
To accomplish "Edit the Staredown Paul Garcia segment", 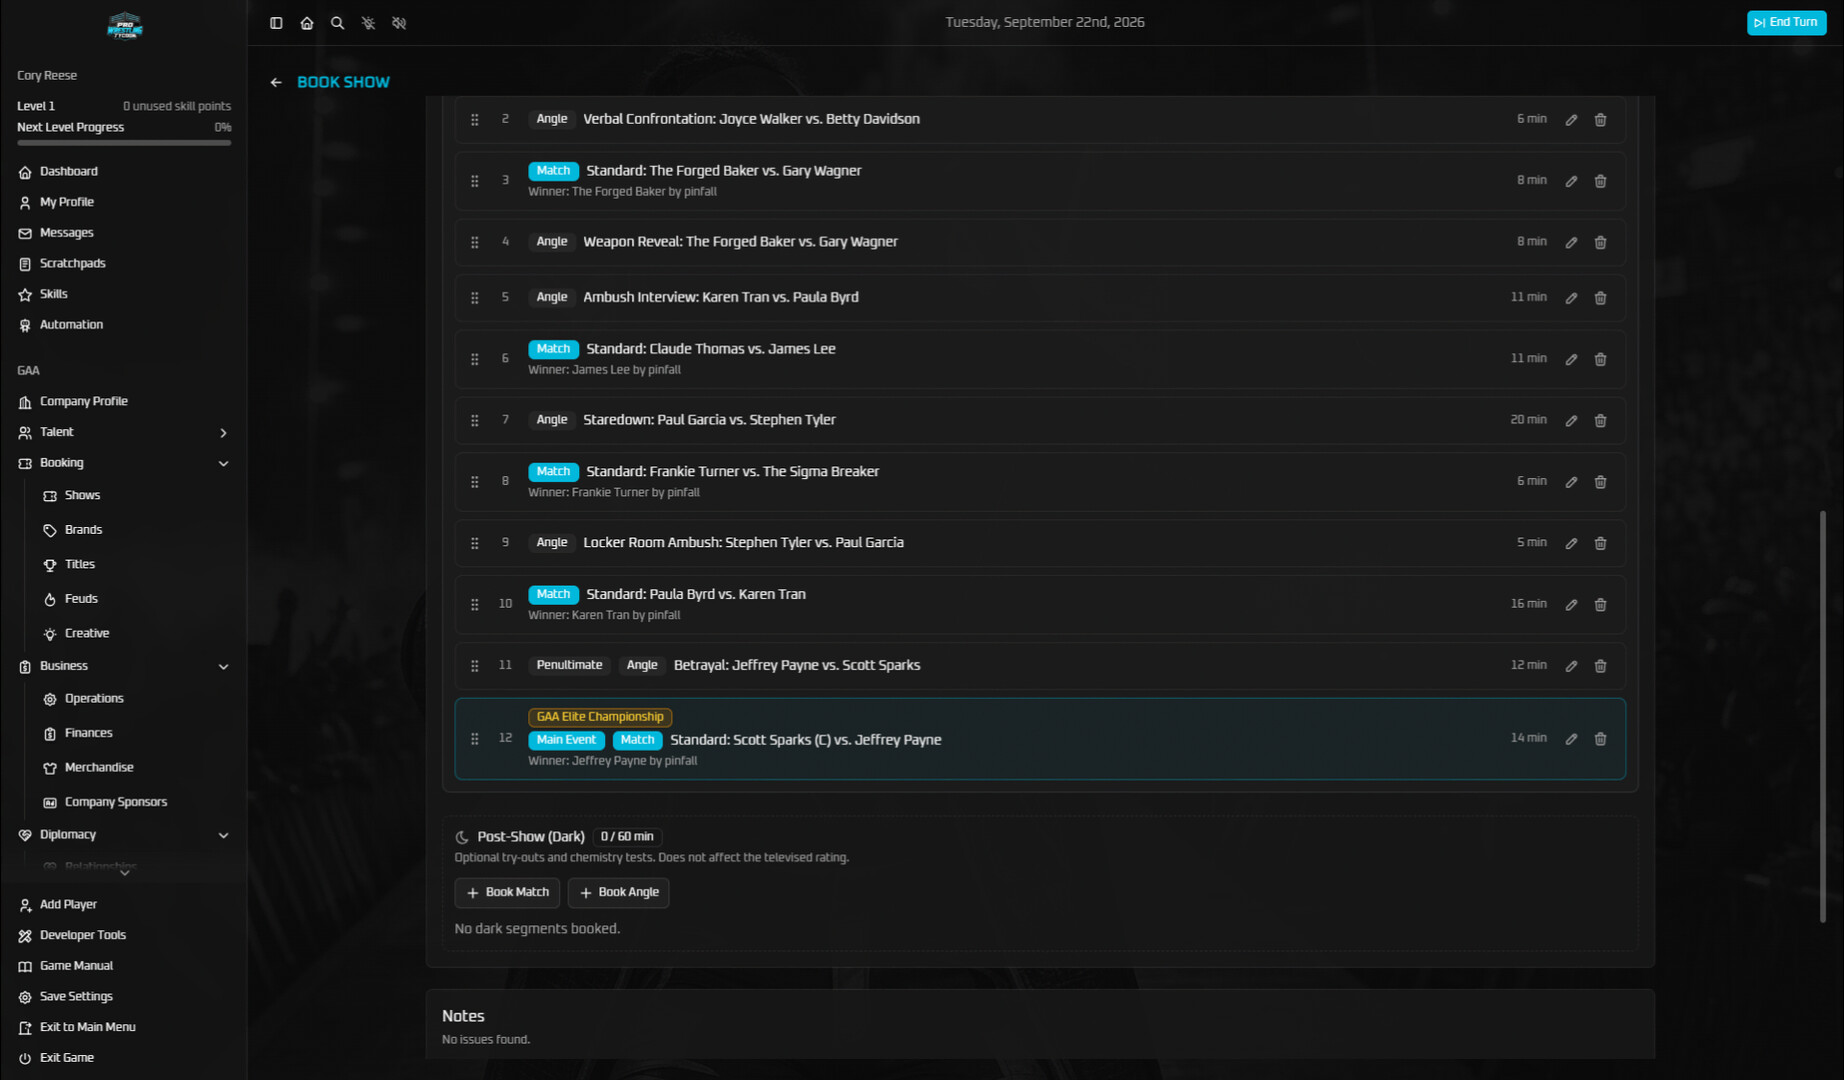I will click(1571, 421).
